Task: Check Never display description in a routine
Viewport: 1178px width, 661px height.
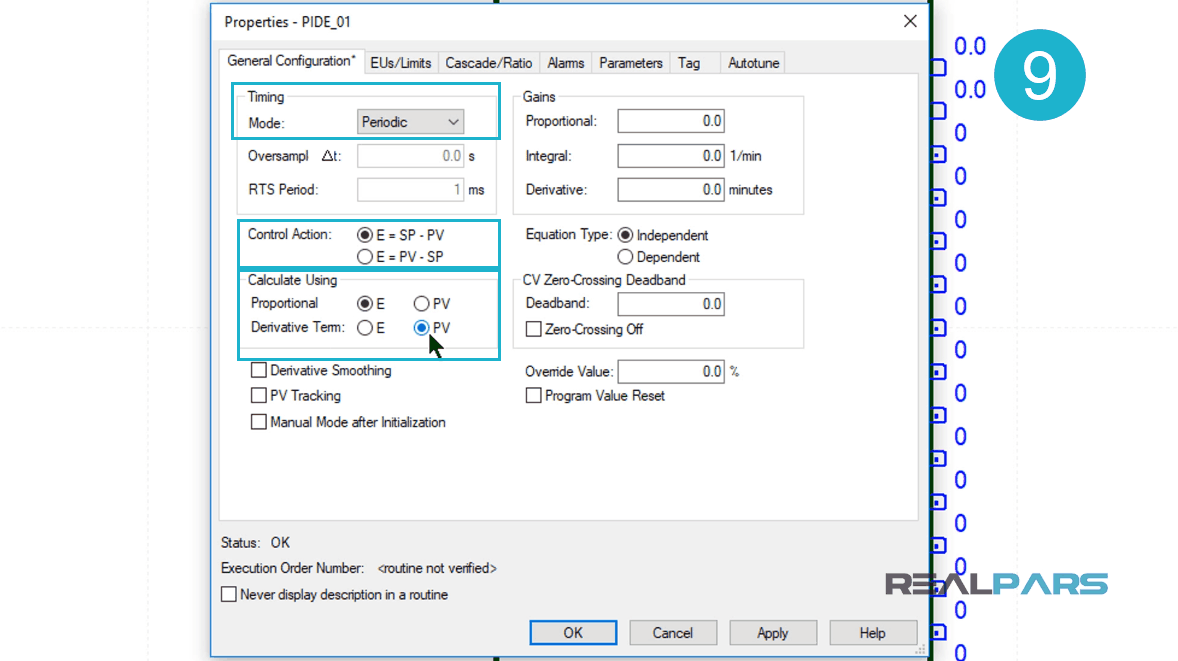Action: 229,594
